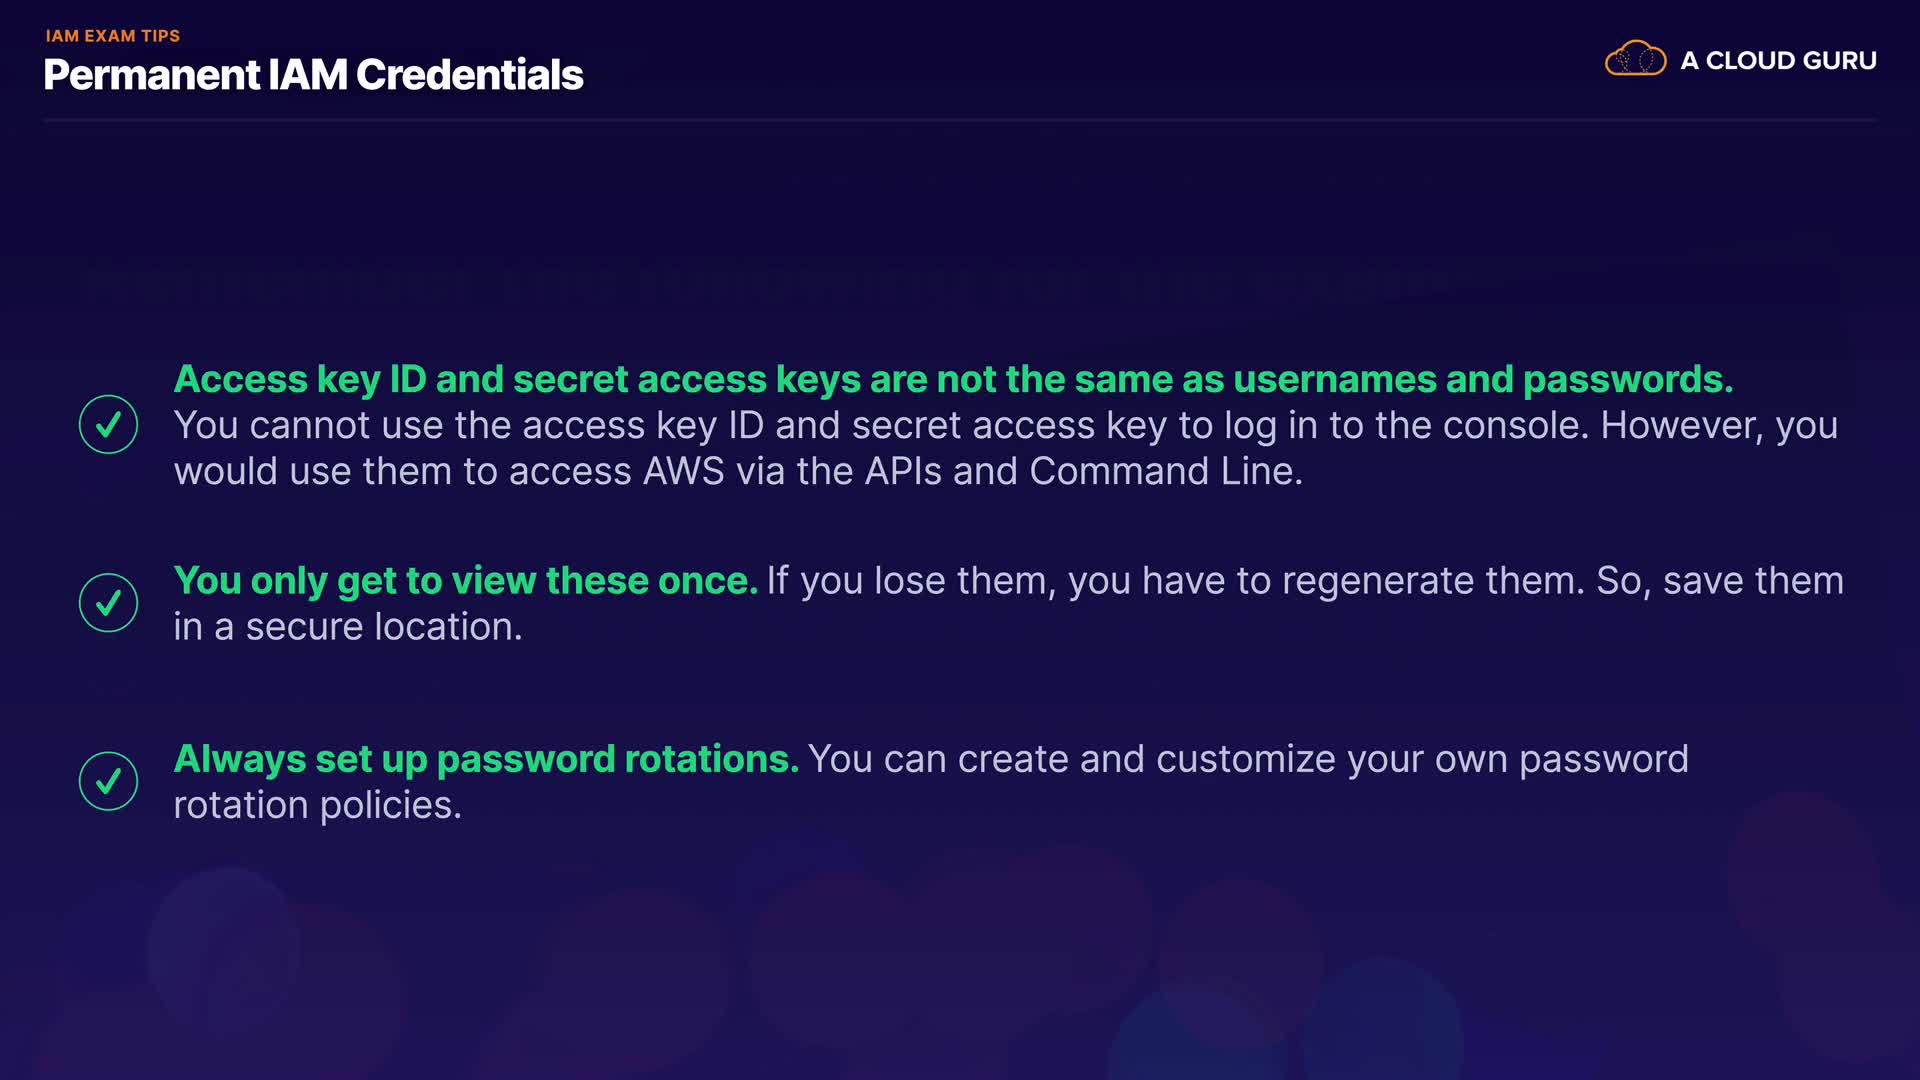Image resolution: width=1920 pixels, height=1080 pixels.
Task: Click the green heading about access key ID
Action: pos(953,379)
